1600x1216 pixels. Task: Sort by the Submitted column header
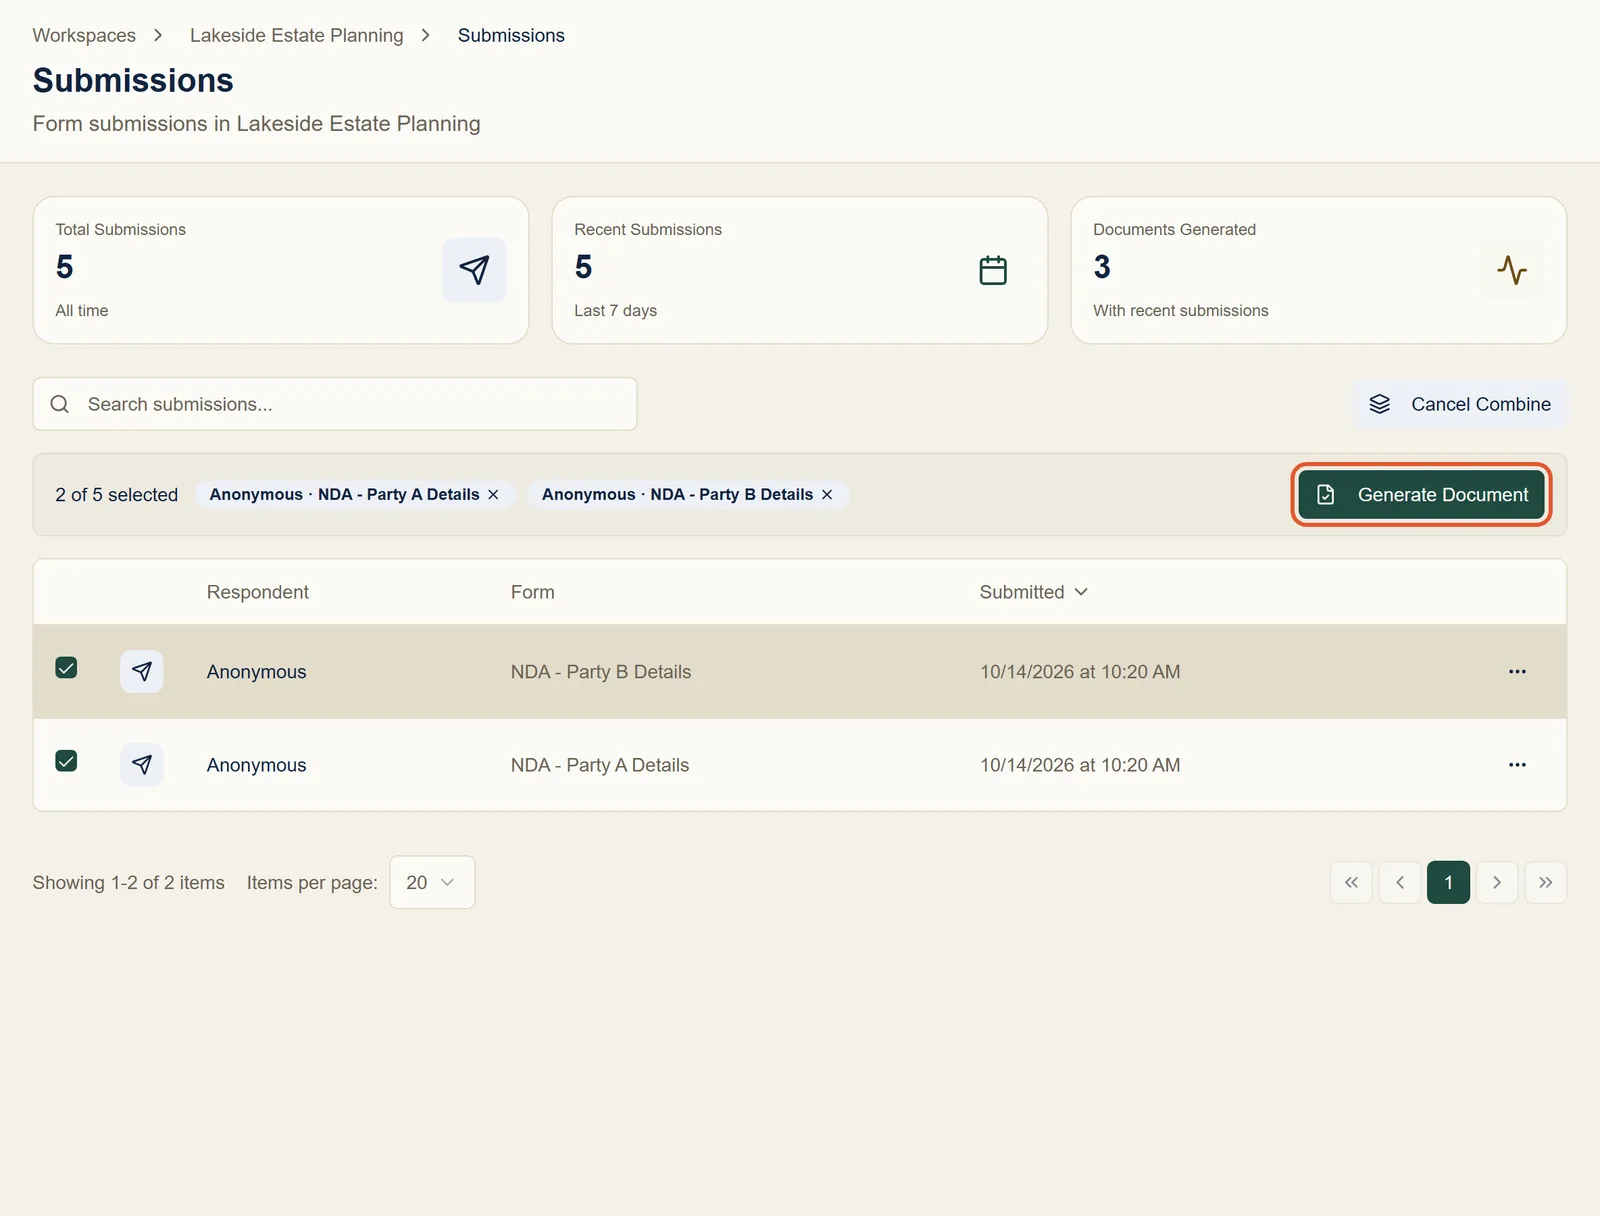pyautogui.click(x=1033, y=592)
